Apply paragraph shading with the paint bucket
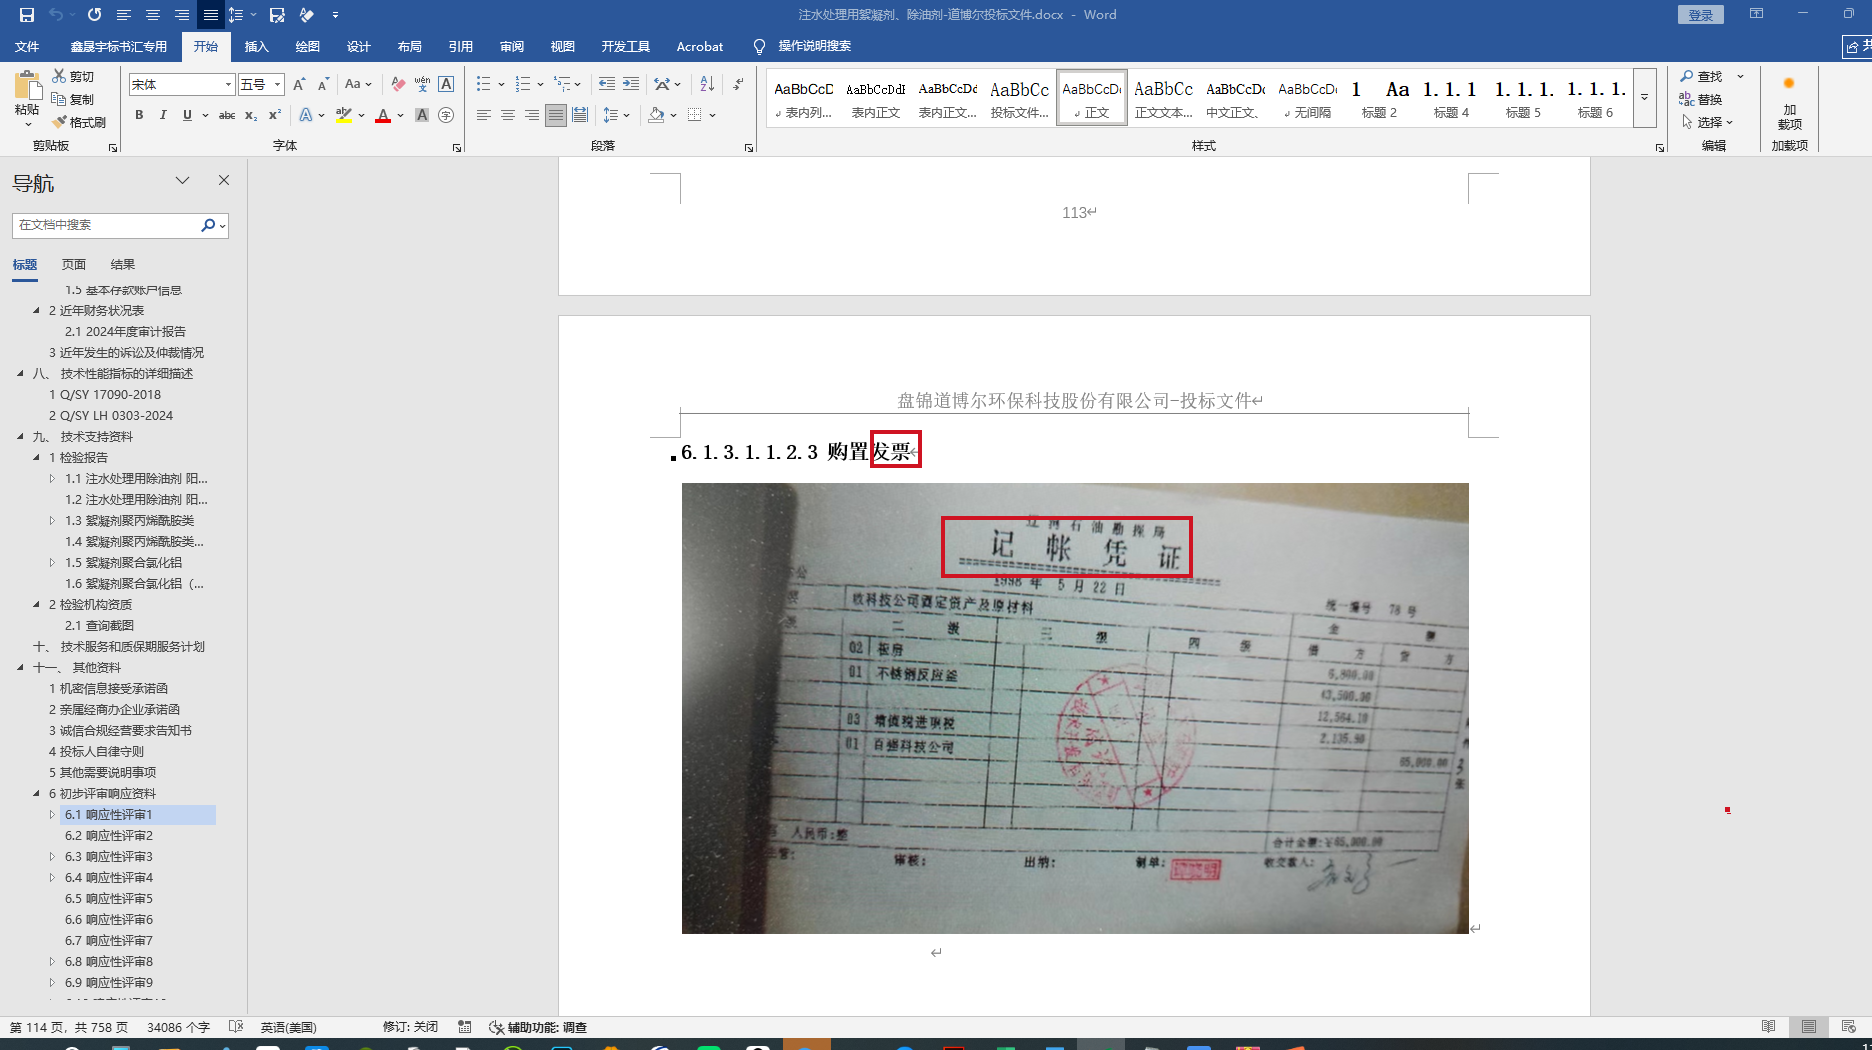This screenshot has height=1050, width=1872. coord(656,115)
